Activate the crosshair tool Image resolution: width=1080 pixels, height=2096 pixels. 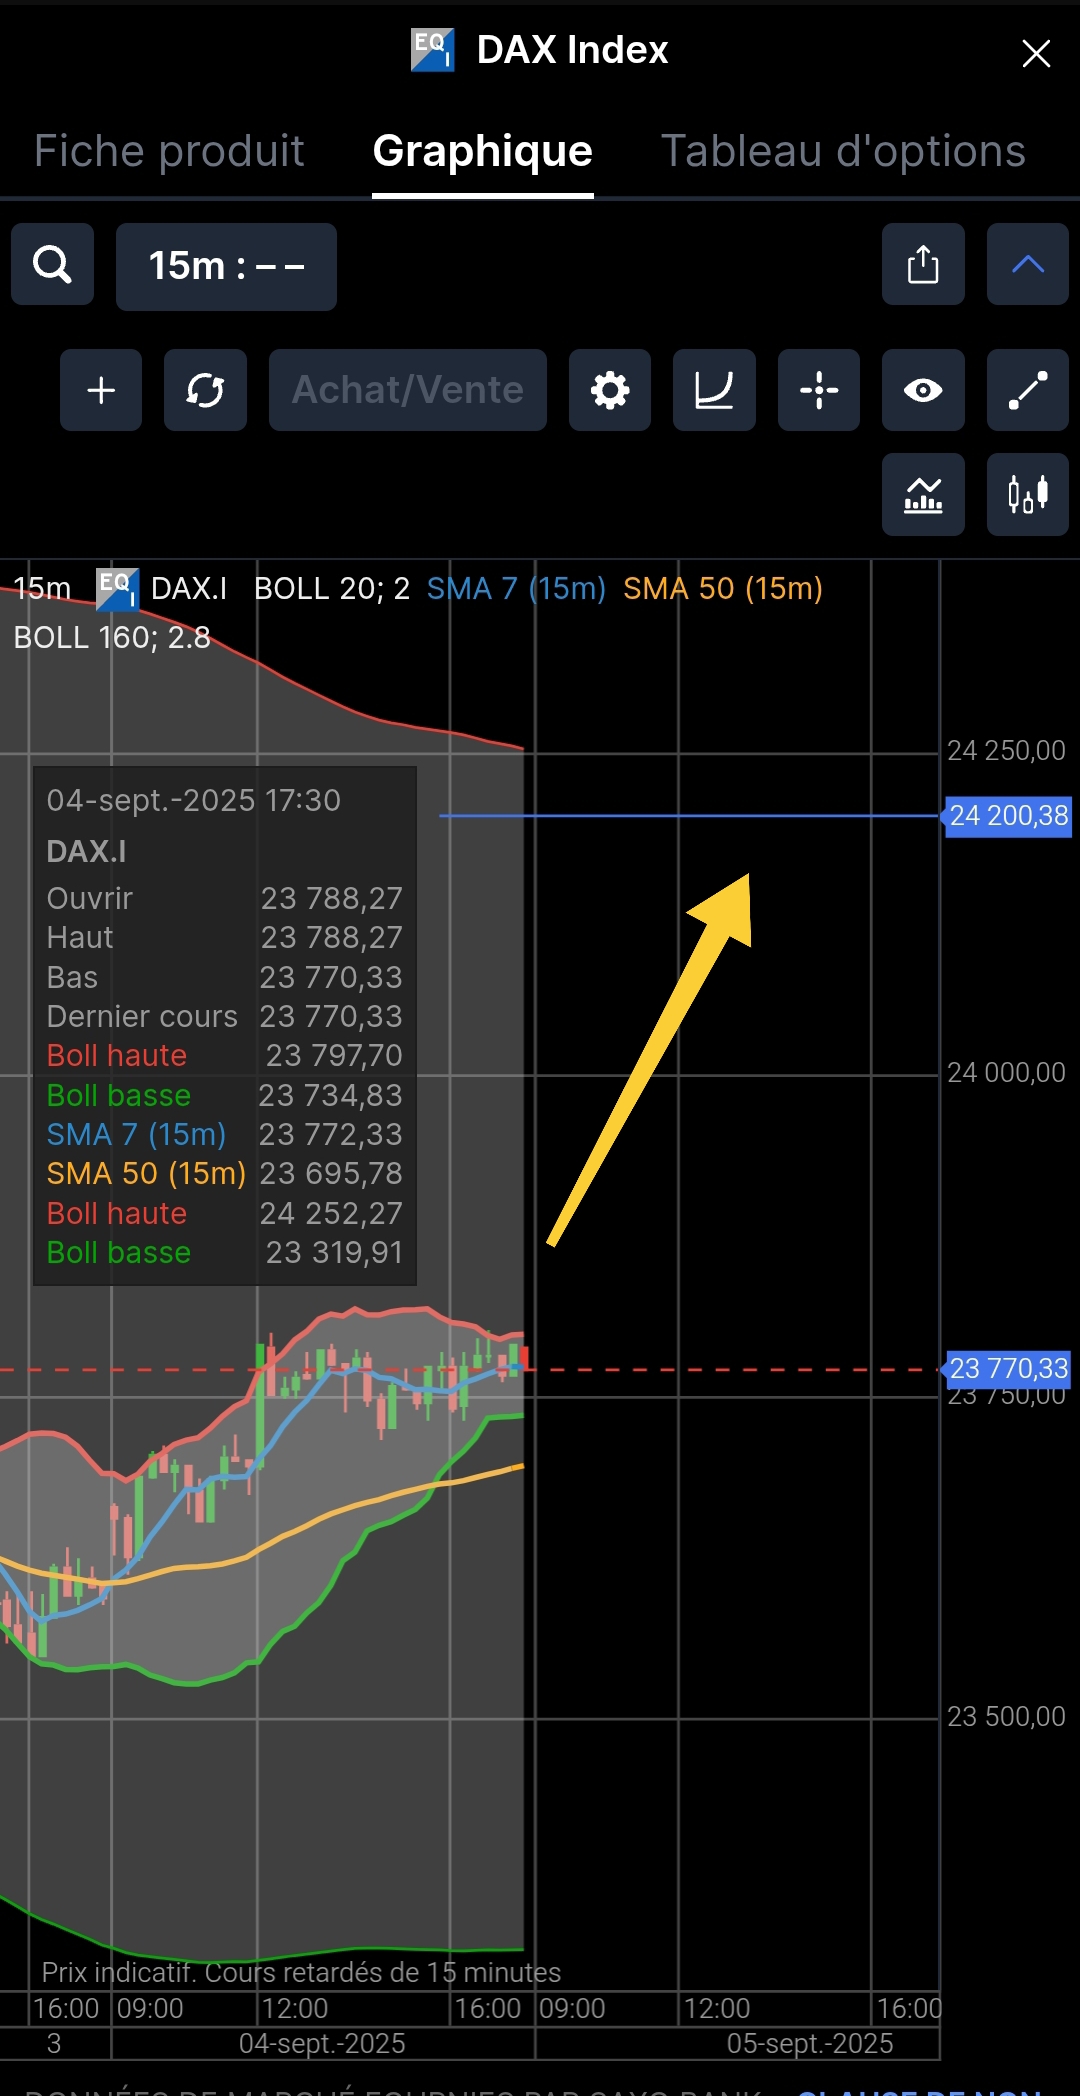click(x=819, y=390)
